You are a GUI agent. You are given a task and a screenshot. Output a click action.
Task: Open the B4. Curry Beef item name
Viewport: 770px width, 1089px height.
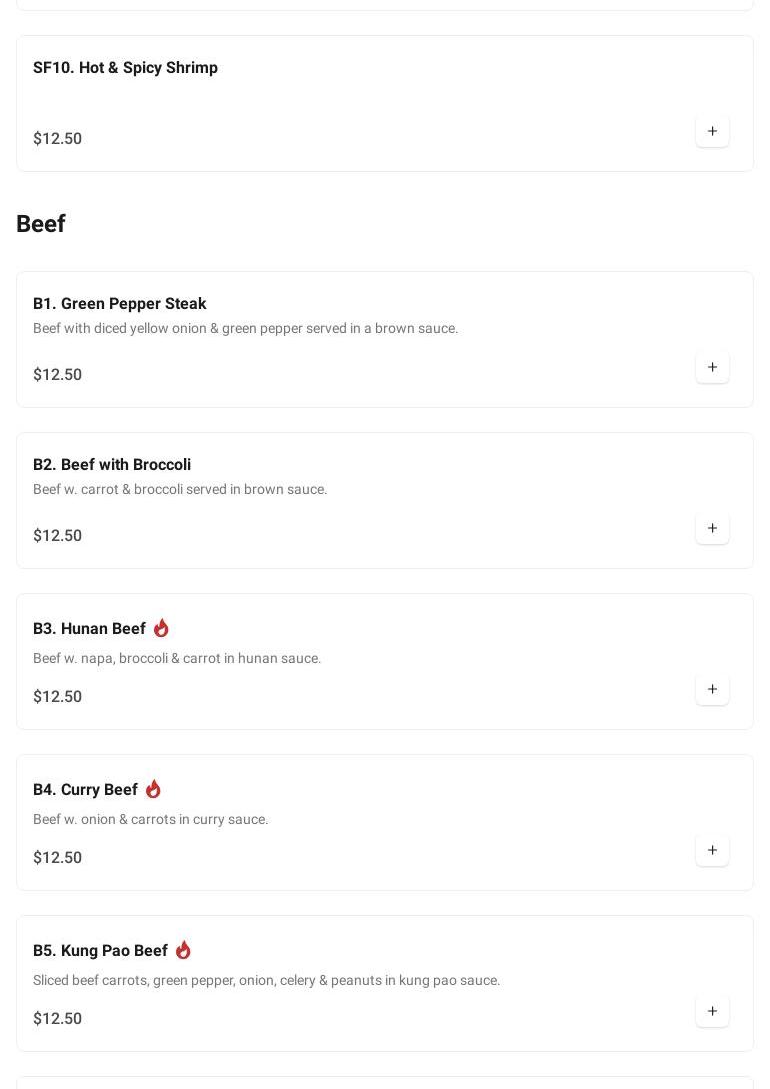(85, 790)
